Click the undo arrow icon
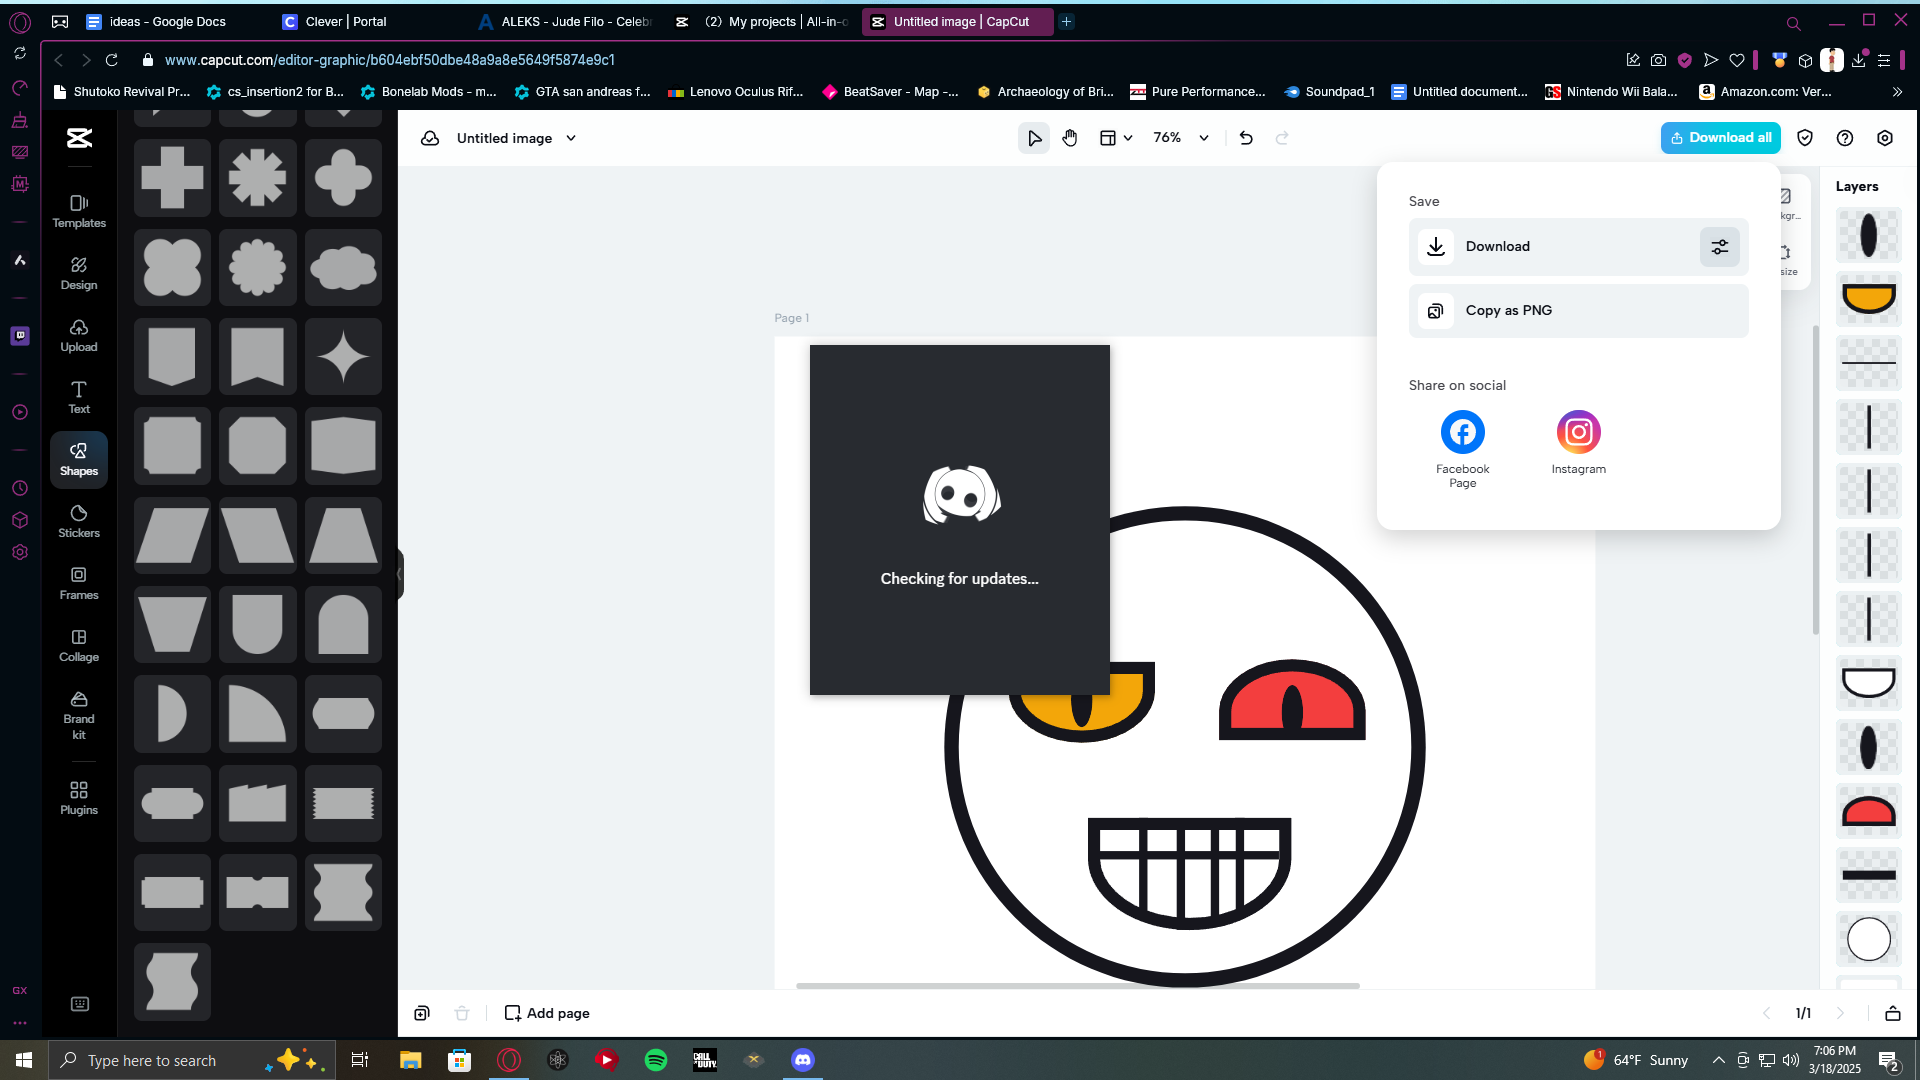1920x1080 pixels. tap(1246, 138)
